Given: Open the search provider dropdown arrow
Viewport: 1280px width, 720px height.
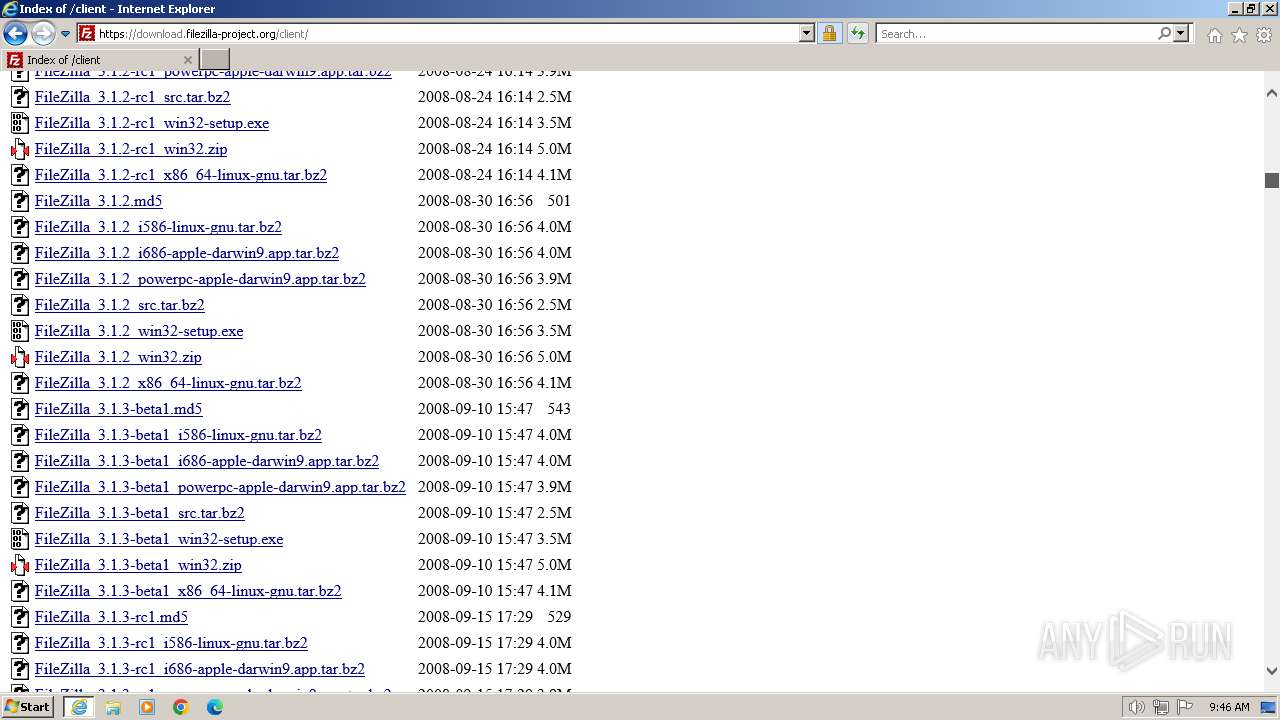Looking at the screenshot, I should pos(1181,33).
